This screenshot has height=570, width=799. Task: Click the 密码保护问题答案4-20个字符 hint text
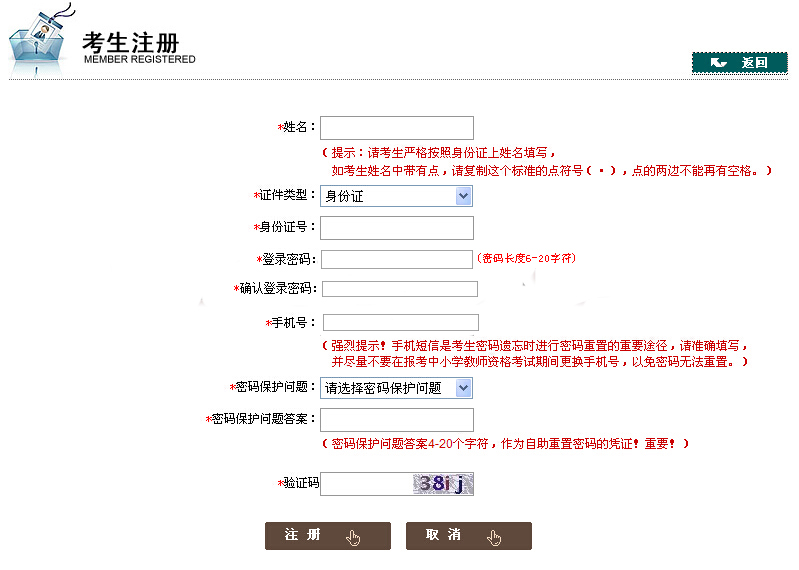pyautogui.click(x=505, y=444)
